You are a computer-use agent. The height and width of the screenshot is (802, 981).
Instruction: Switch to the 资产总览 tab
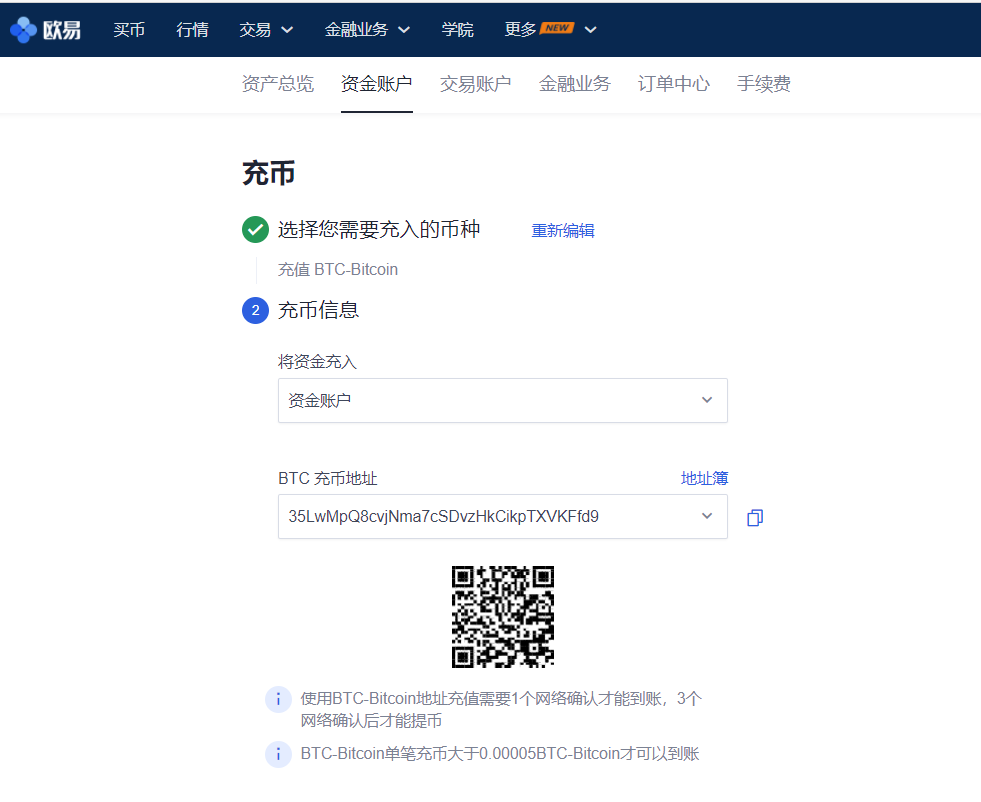coord(278,84)
